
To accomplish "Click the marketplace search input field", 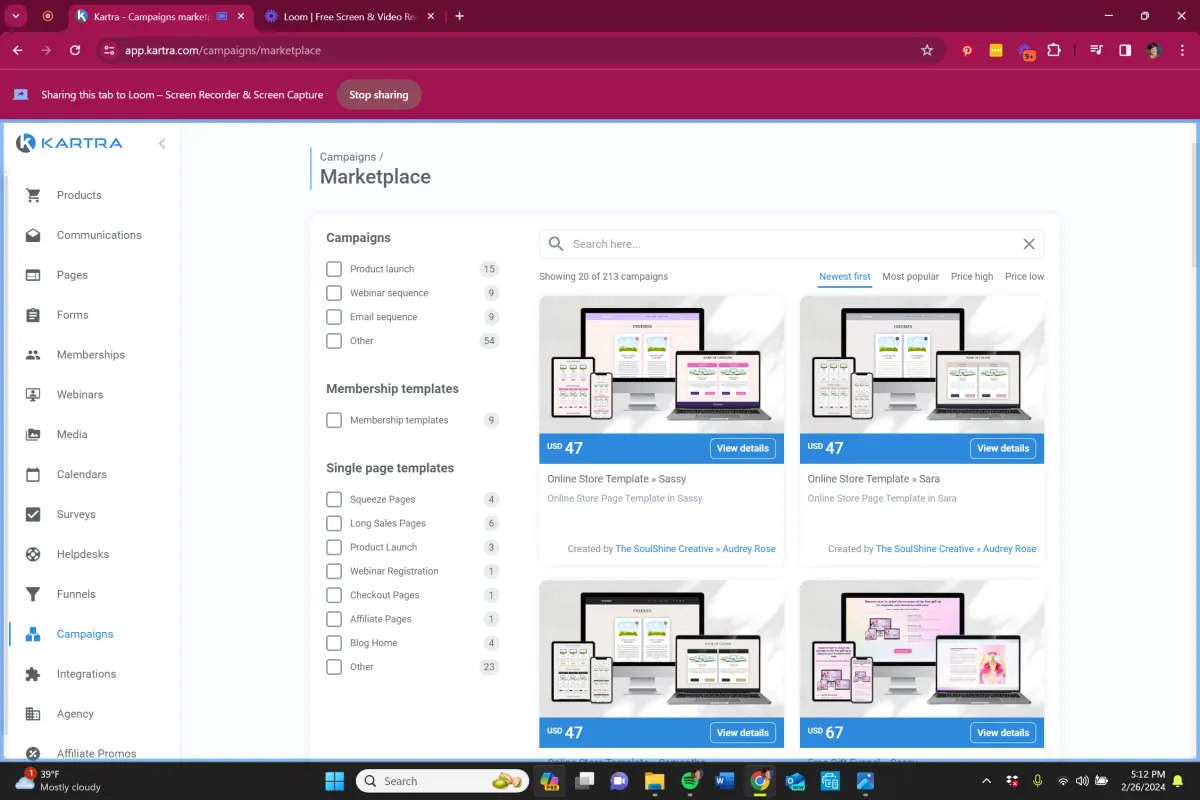I will coord(792,244).
